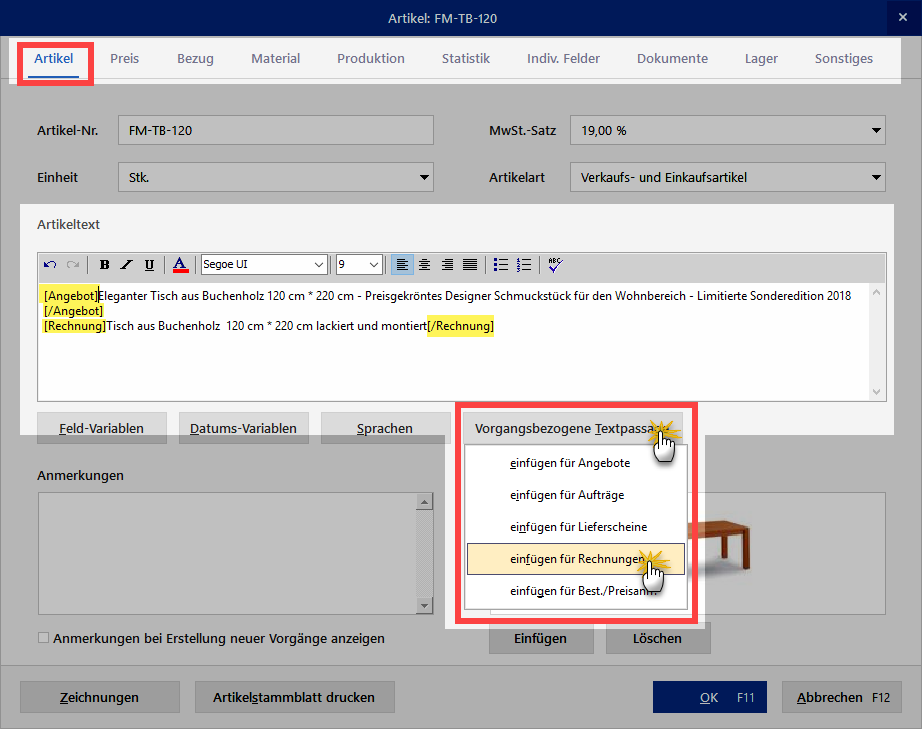Open Zeichnungen
Image resolution: width=922 pixels, height=729 pixels.
[x=100, y=697]
